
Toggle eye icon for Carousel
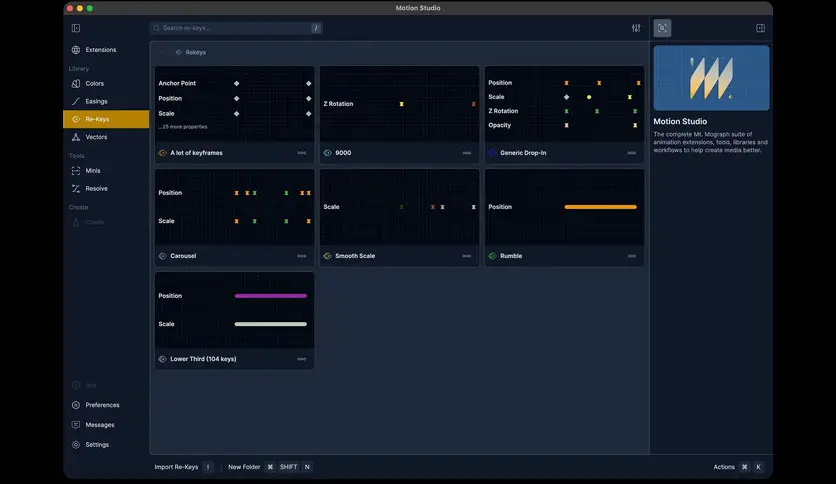(x=163, y=256)
